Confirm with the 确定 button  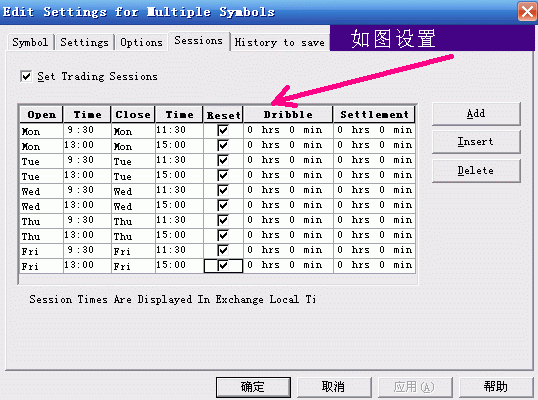tap(253, 387)
